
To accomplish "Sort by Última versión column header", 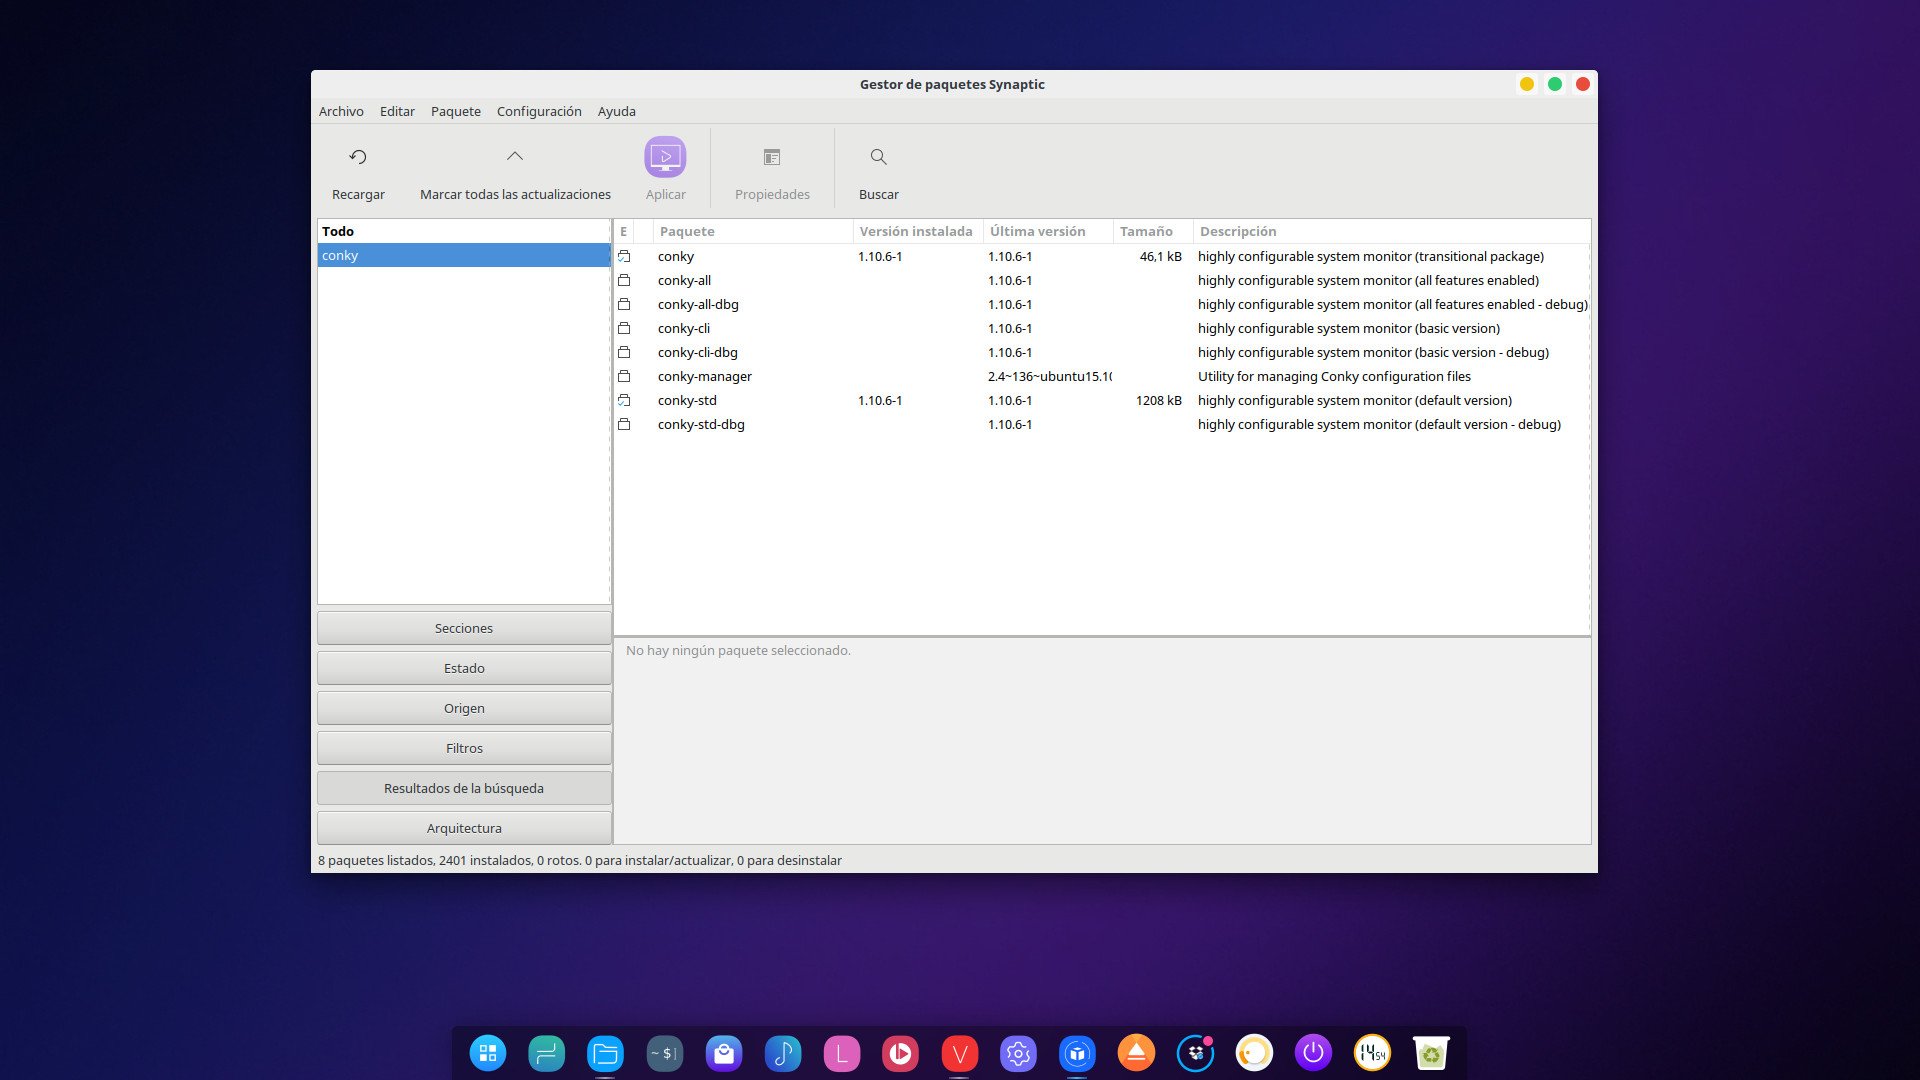I will point(1048,231).
